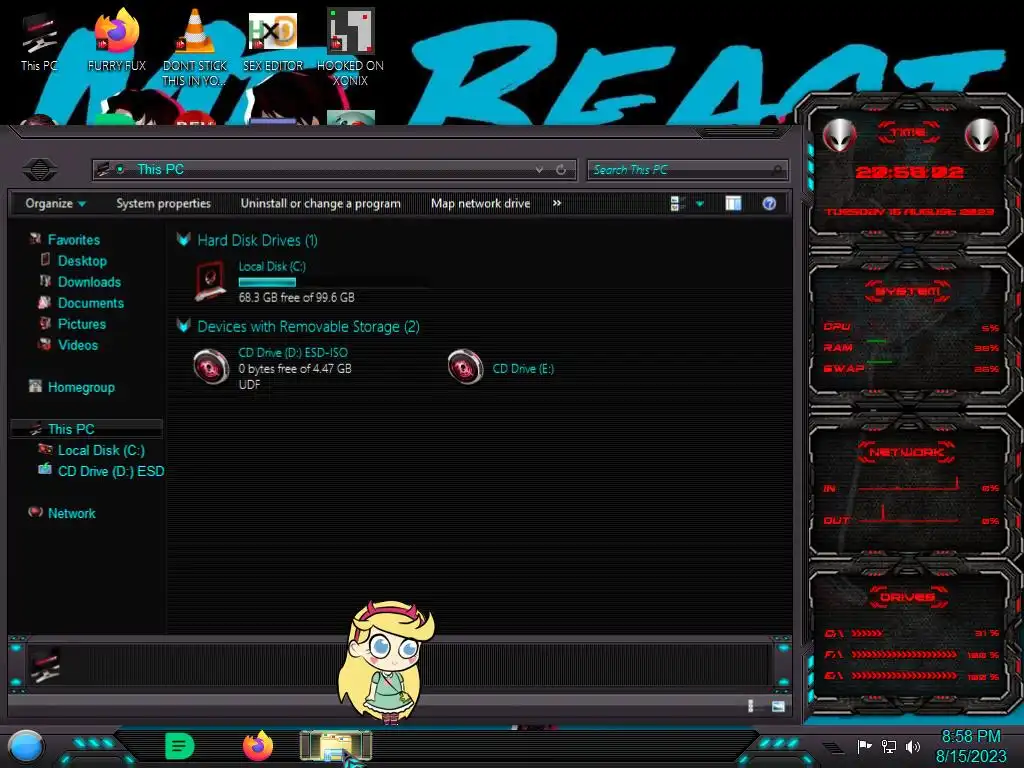Viewport: 1024px width, 768px height.
Task: Click the Search This PC field
Action: (688, 170)
